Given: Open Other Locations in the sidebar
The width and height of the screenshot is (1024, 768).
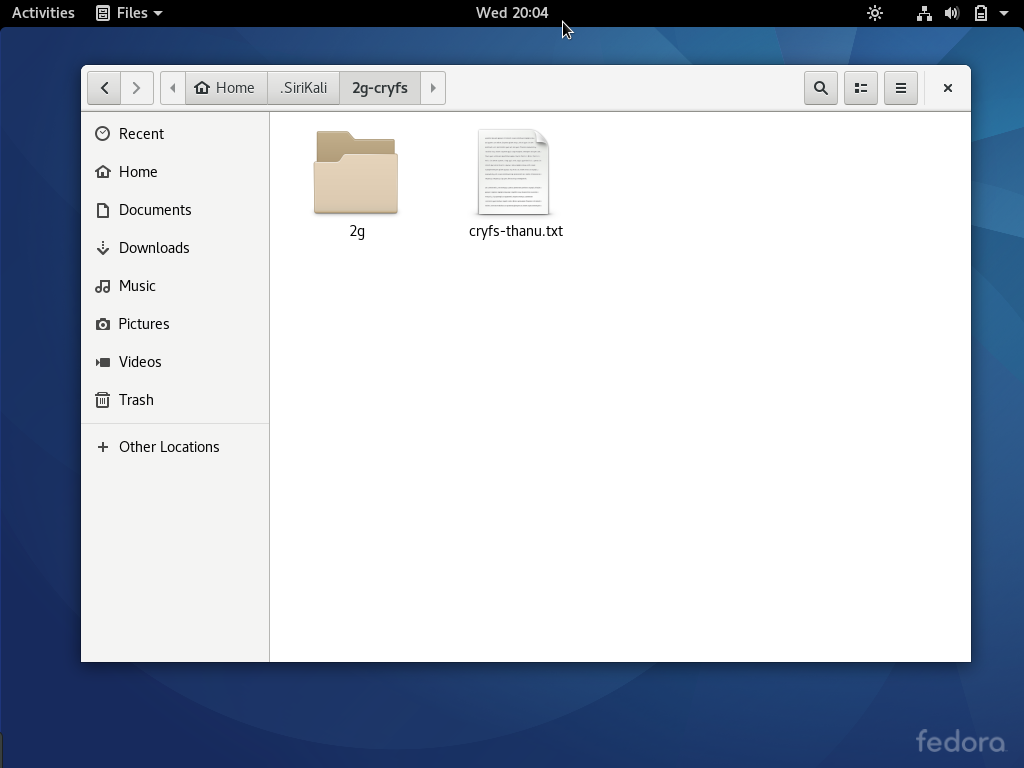Looking at the screenshot, I should [x=175, y=447].
